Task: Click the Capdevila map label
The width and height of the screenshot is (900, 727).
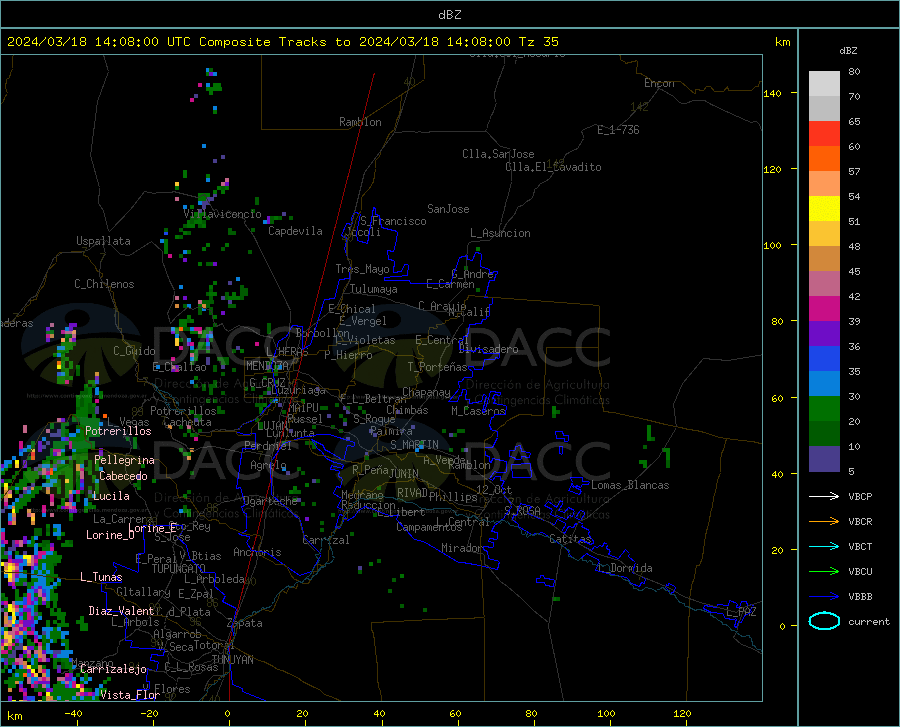Action: (x=295, y=231)
